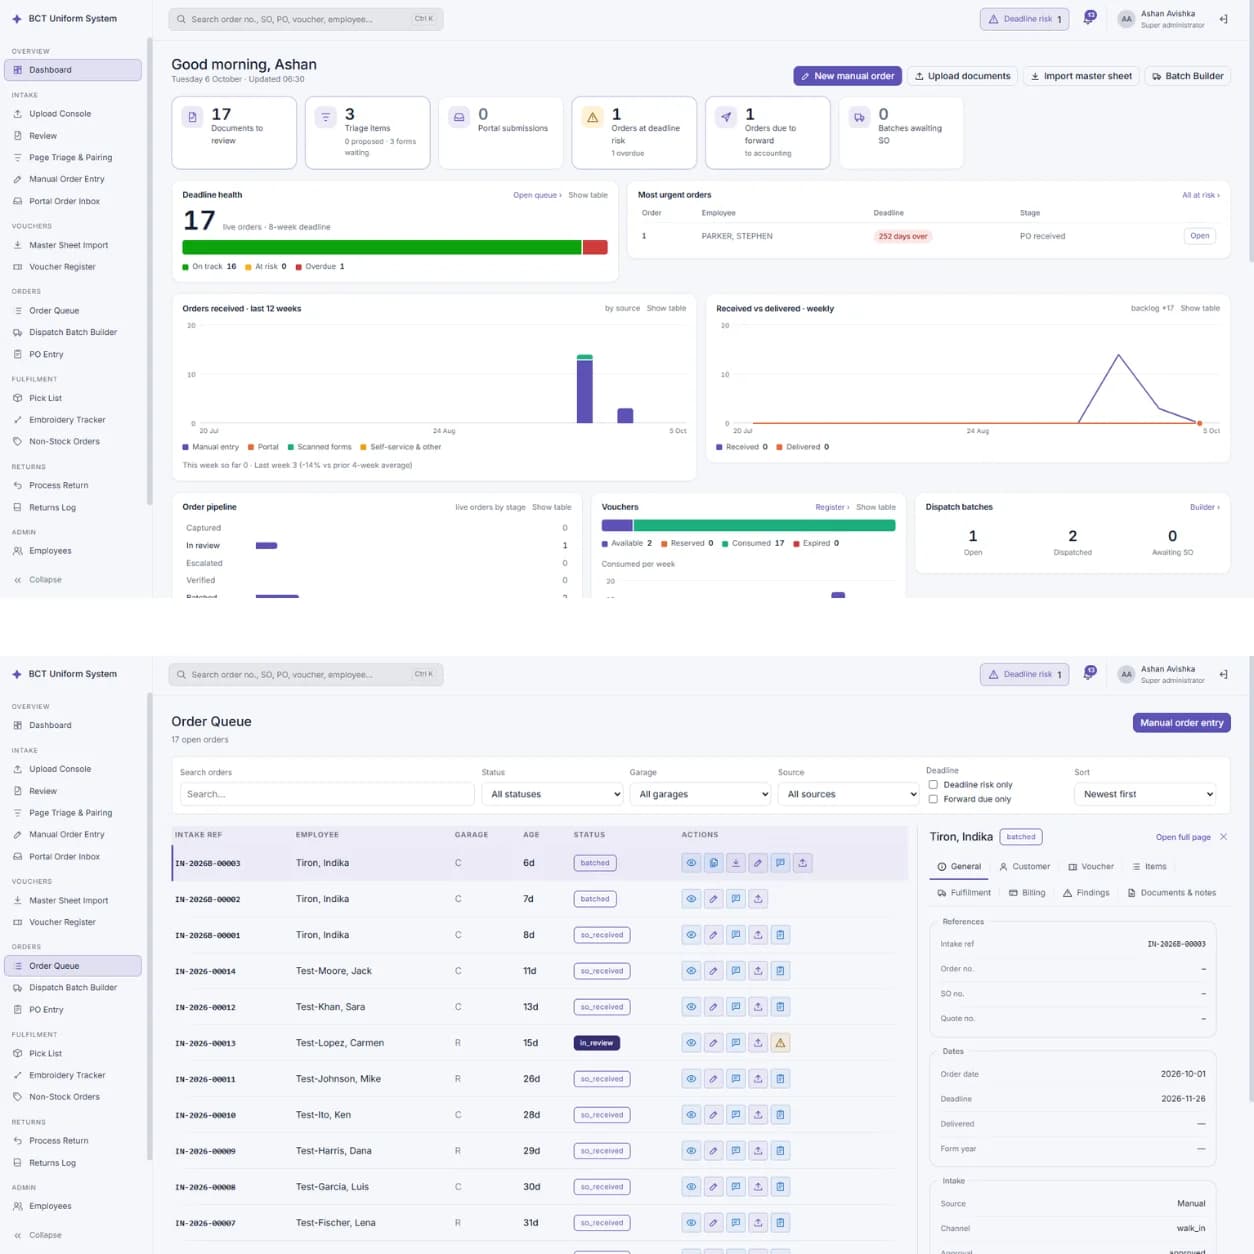Collapse sidebar in Dashboard view

pos(38,579)
